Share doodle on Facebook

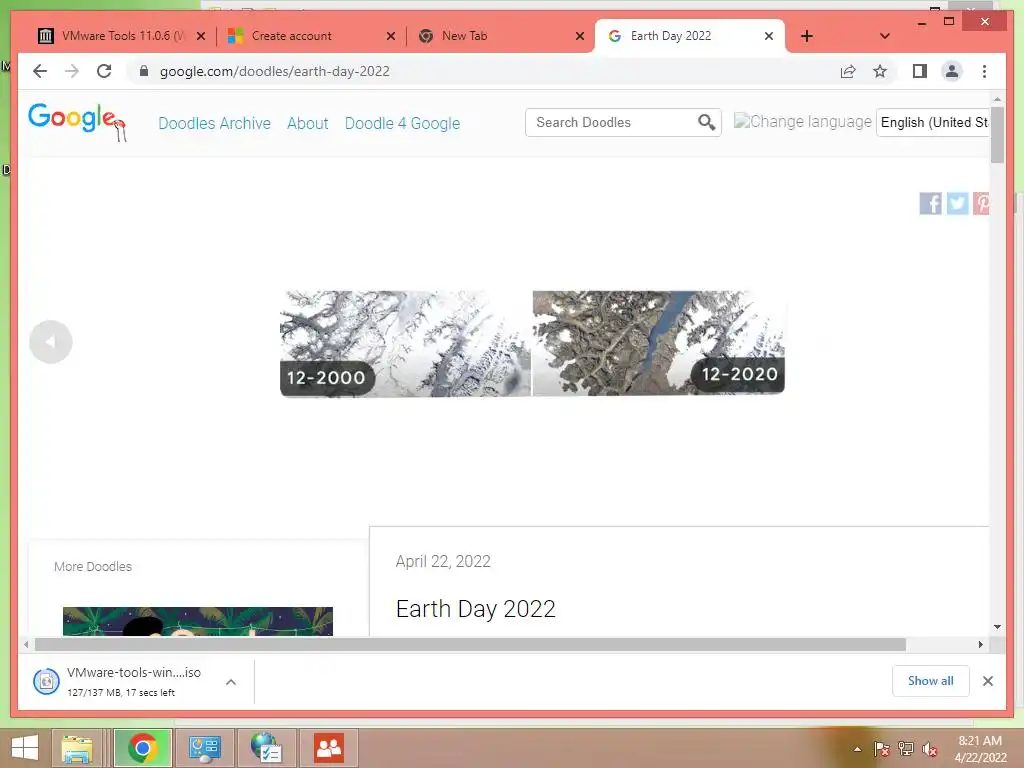tap(930, 203)
